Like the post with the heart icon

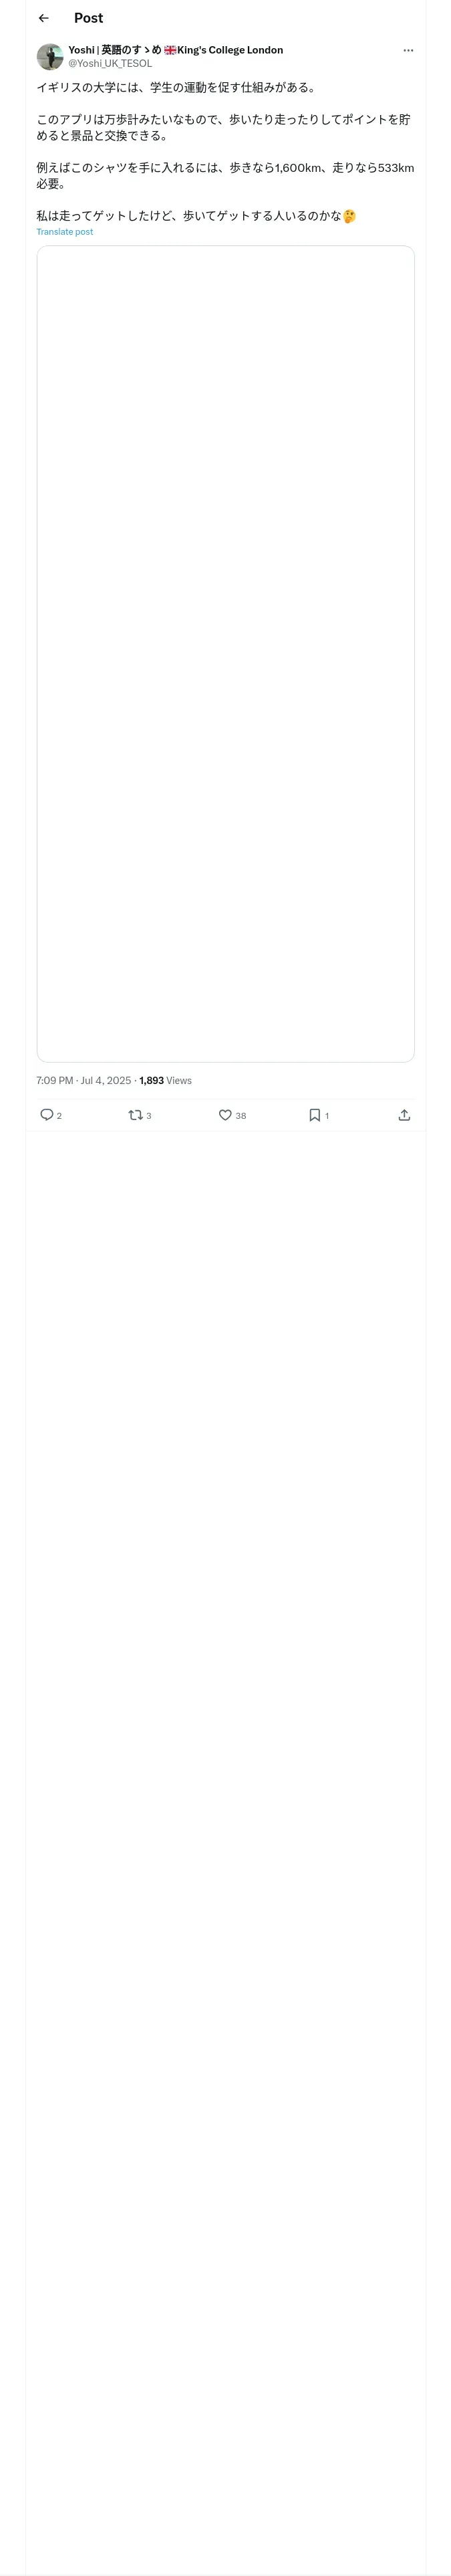point(225,1115)
